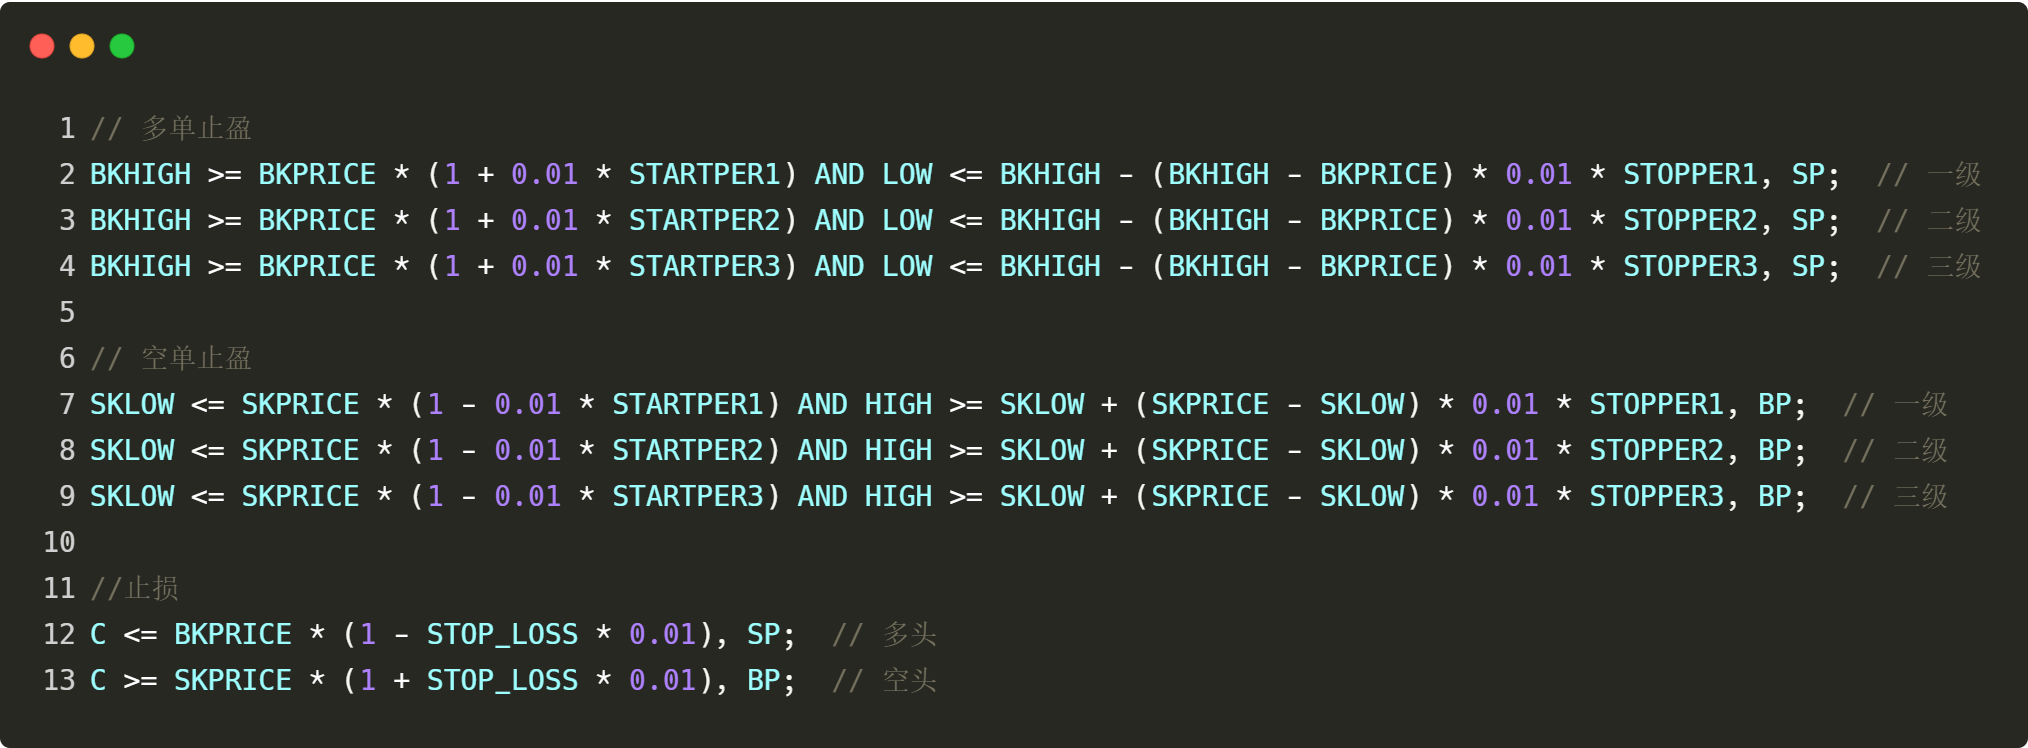Click the 空单止盈 comment on line 6
Screen dimensions: 2028x748
click(196, 358)
